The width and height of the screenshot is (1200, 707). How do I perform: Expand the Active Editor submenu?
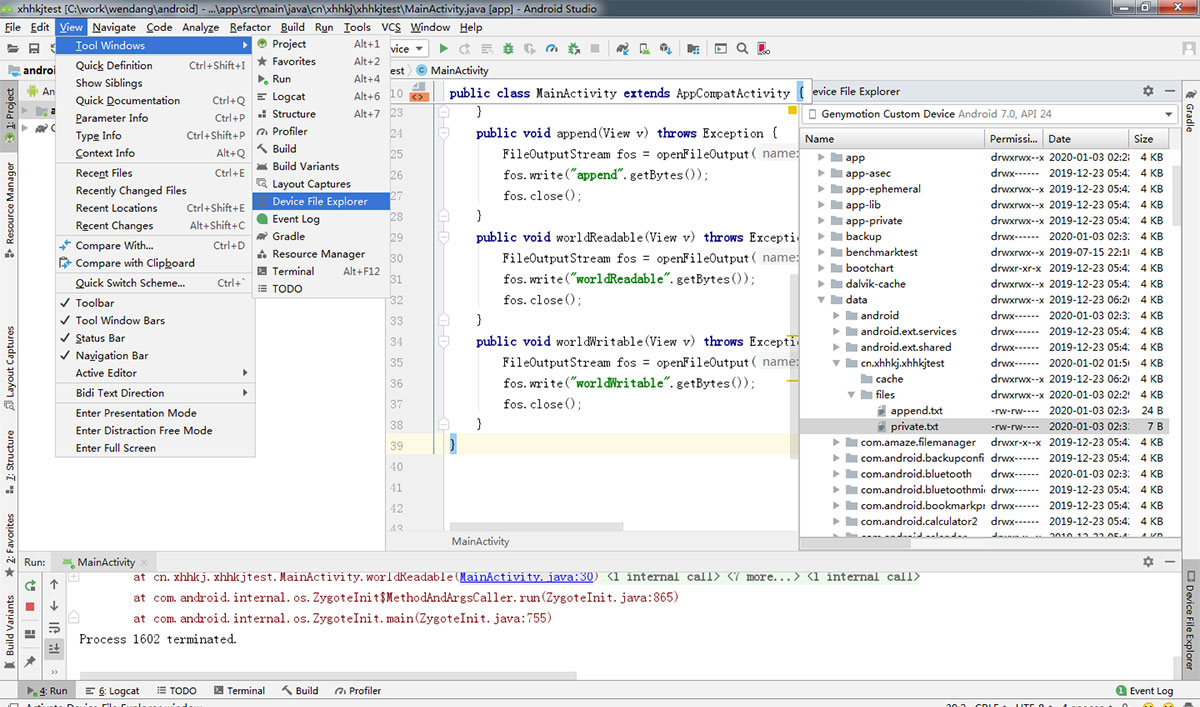coord(155,373)
